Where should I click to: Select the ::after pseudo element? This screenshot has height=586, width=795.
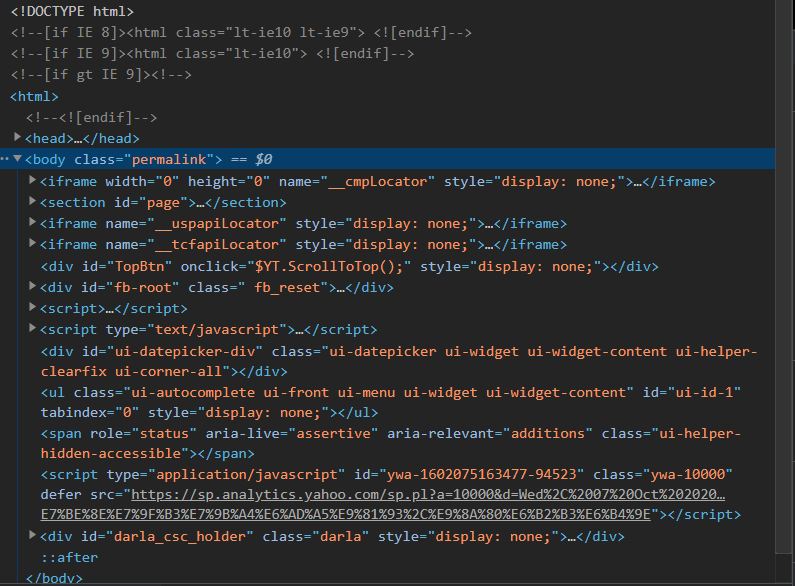(69, 558)
